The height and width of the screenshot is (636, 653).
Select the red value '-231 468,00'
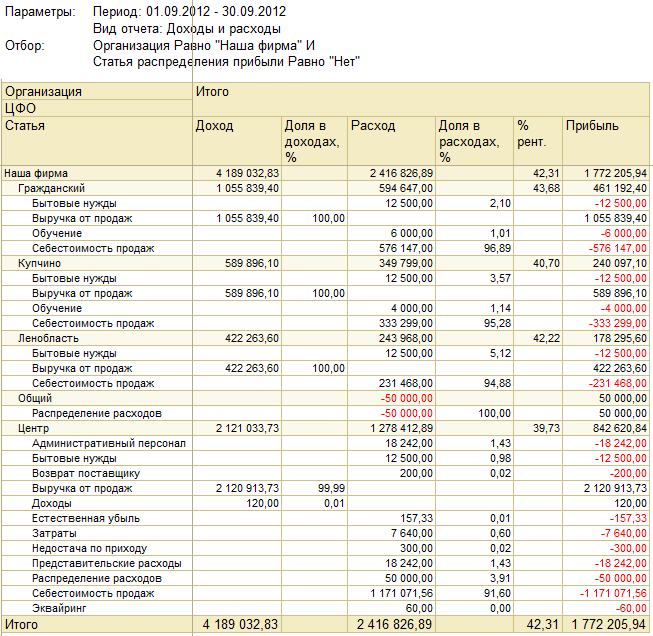tap(618, 383)
